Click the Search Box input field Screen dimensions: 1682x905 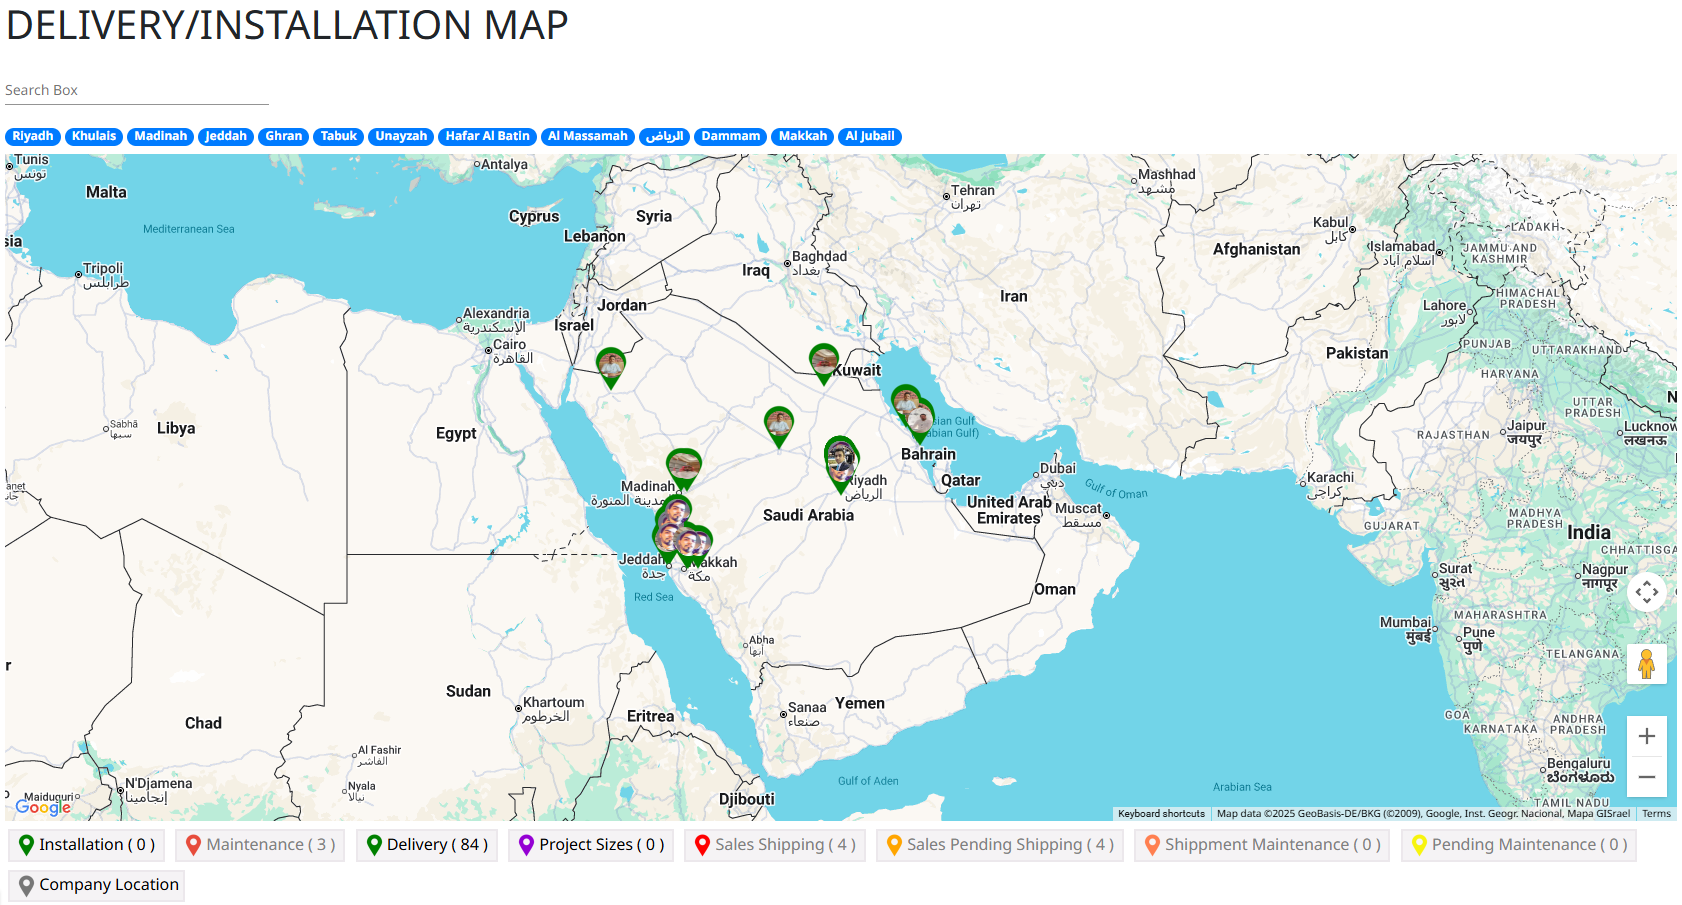click(137, 90)
